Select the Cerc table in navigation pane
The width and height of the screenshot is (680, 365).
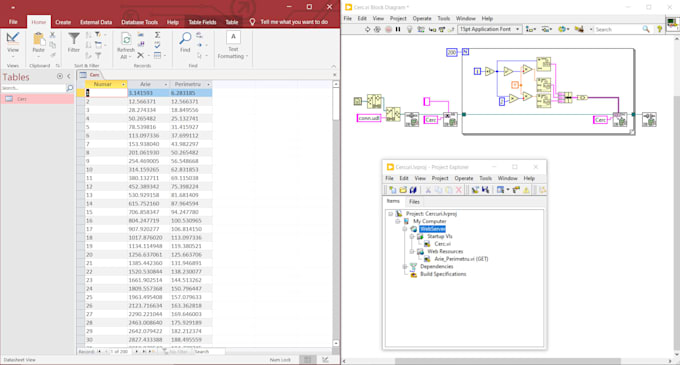(x=37, y=99)
